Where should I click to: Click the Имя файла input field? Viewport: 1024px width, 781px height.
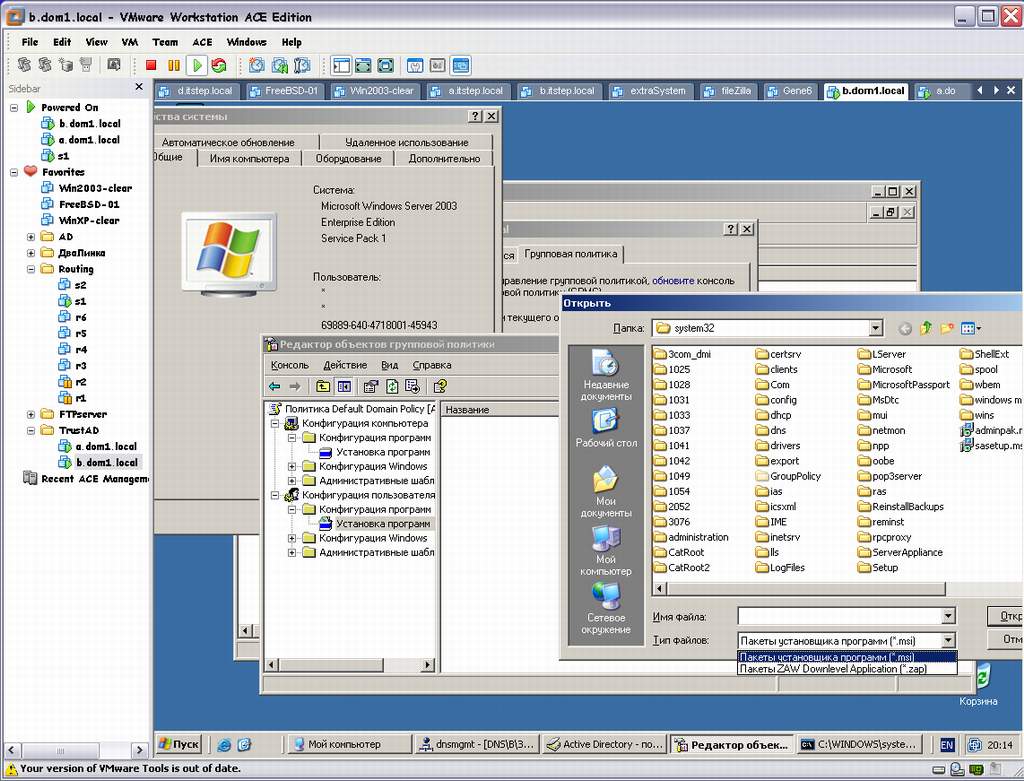pos(838,616)
